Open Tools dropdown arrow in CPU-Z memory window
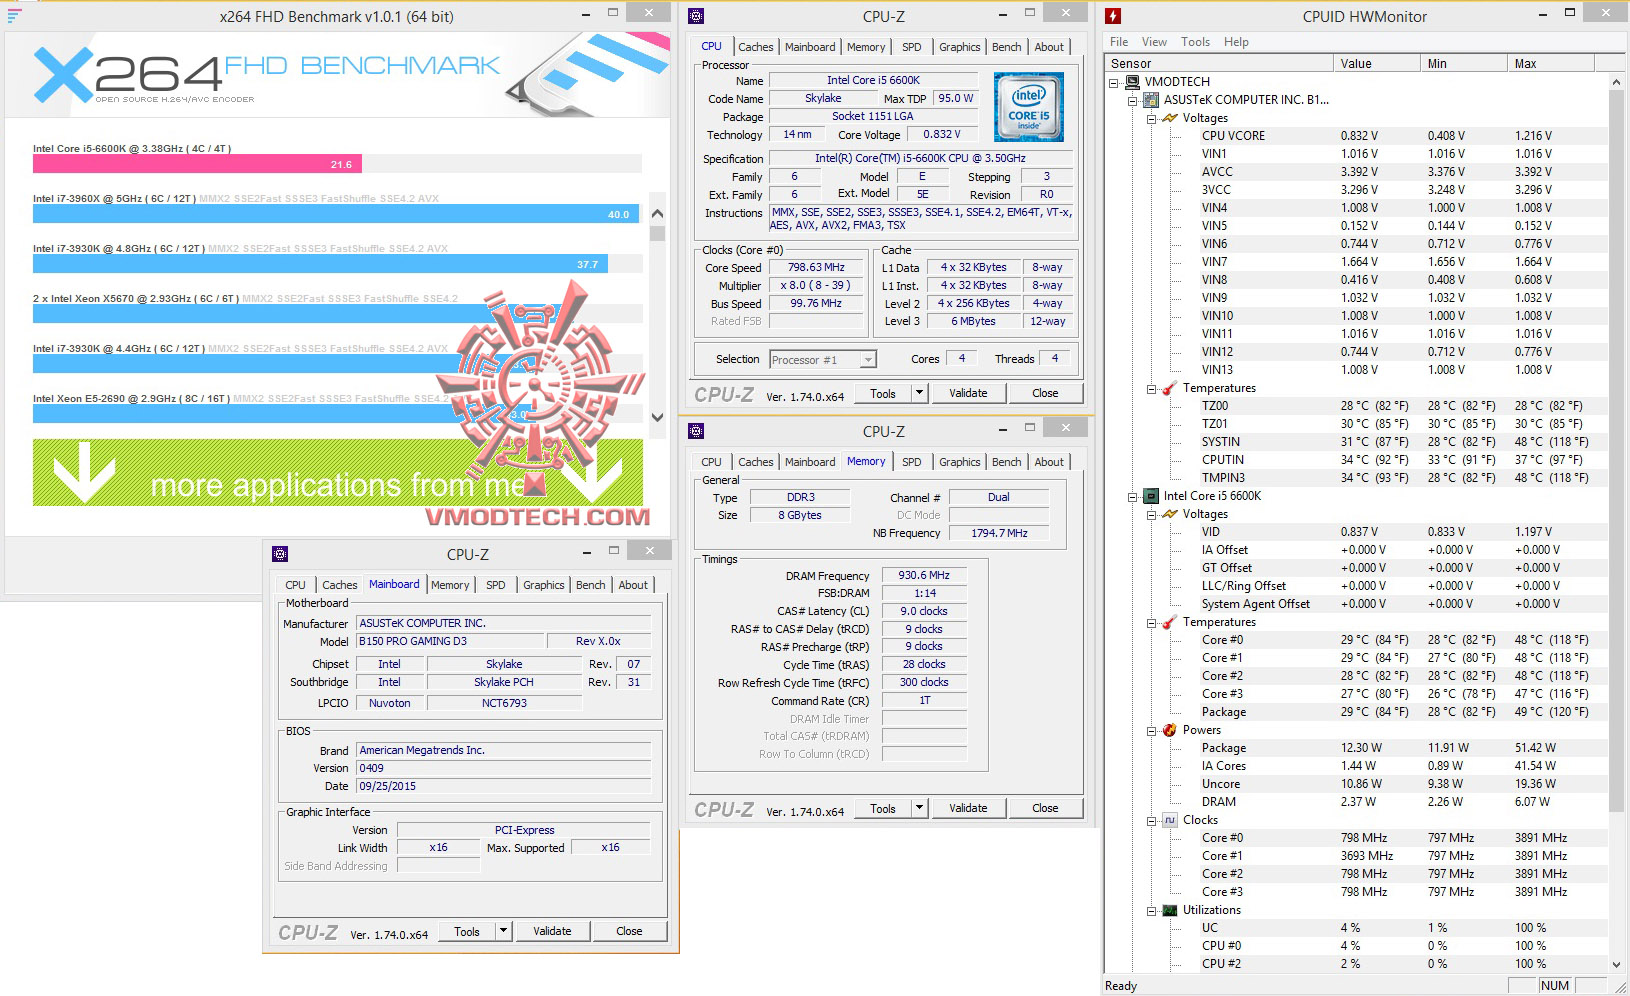 [x=919, y=808]
